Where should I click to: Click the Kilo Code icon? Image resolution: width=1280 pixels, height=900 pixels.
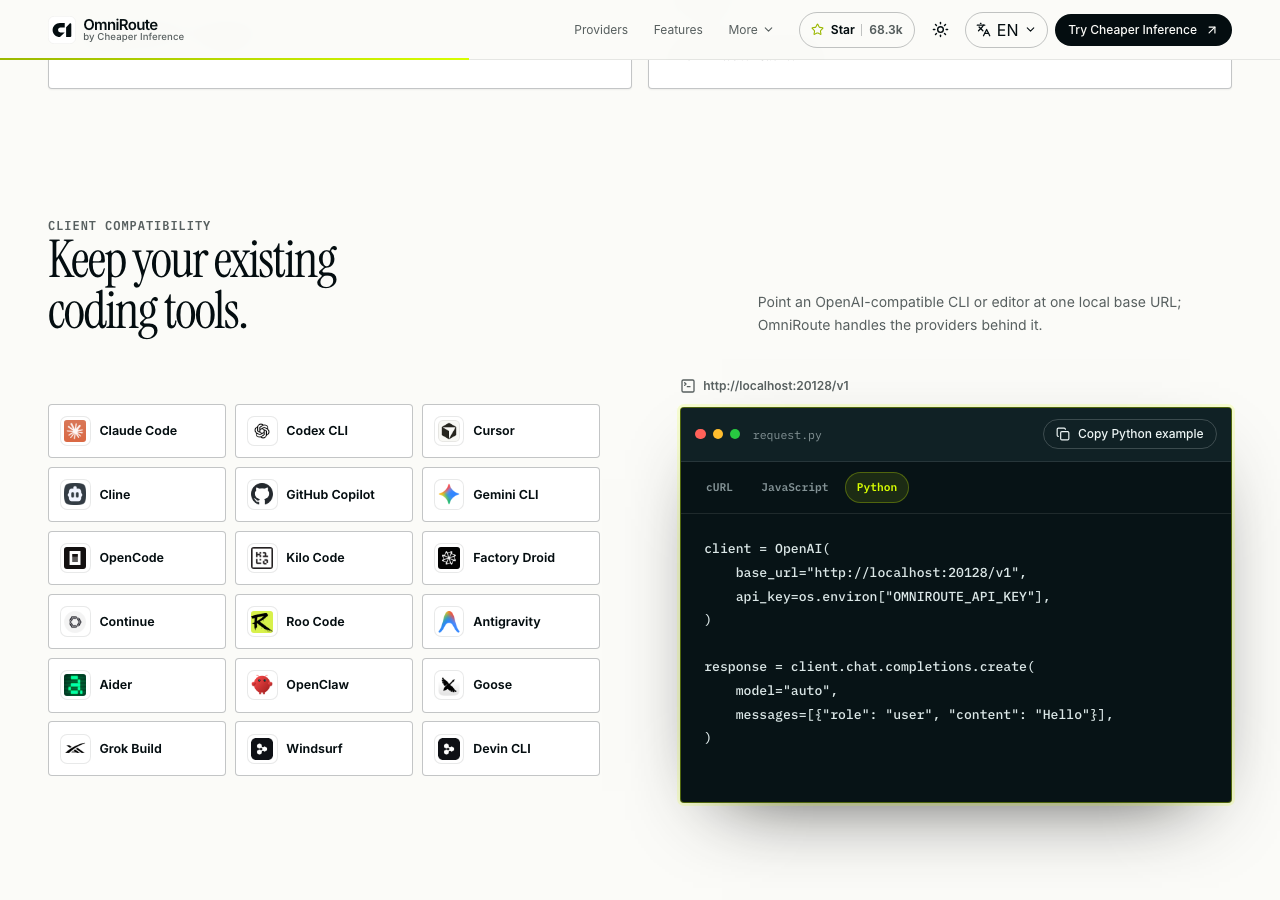point(262,558)
